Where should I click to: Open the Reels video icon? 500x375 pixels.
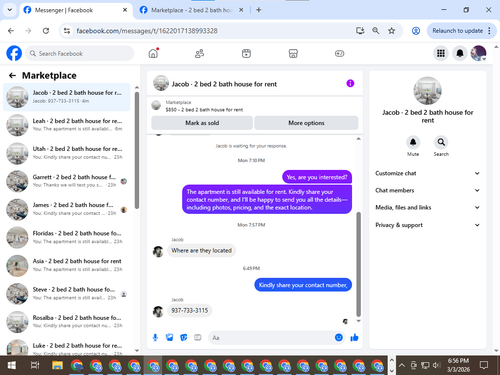pos(246,53)
